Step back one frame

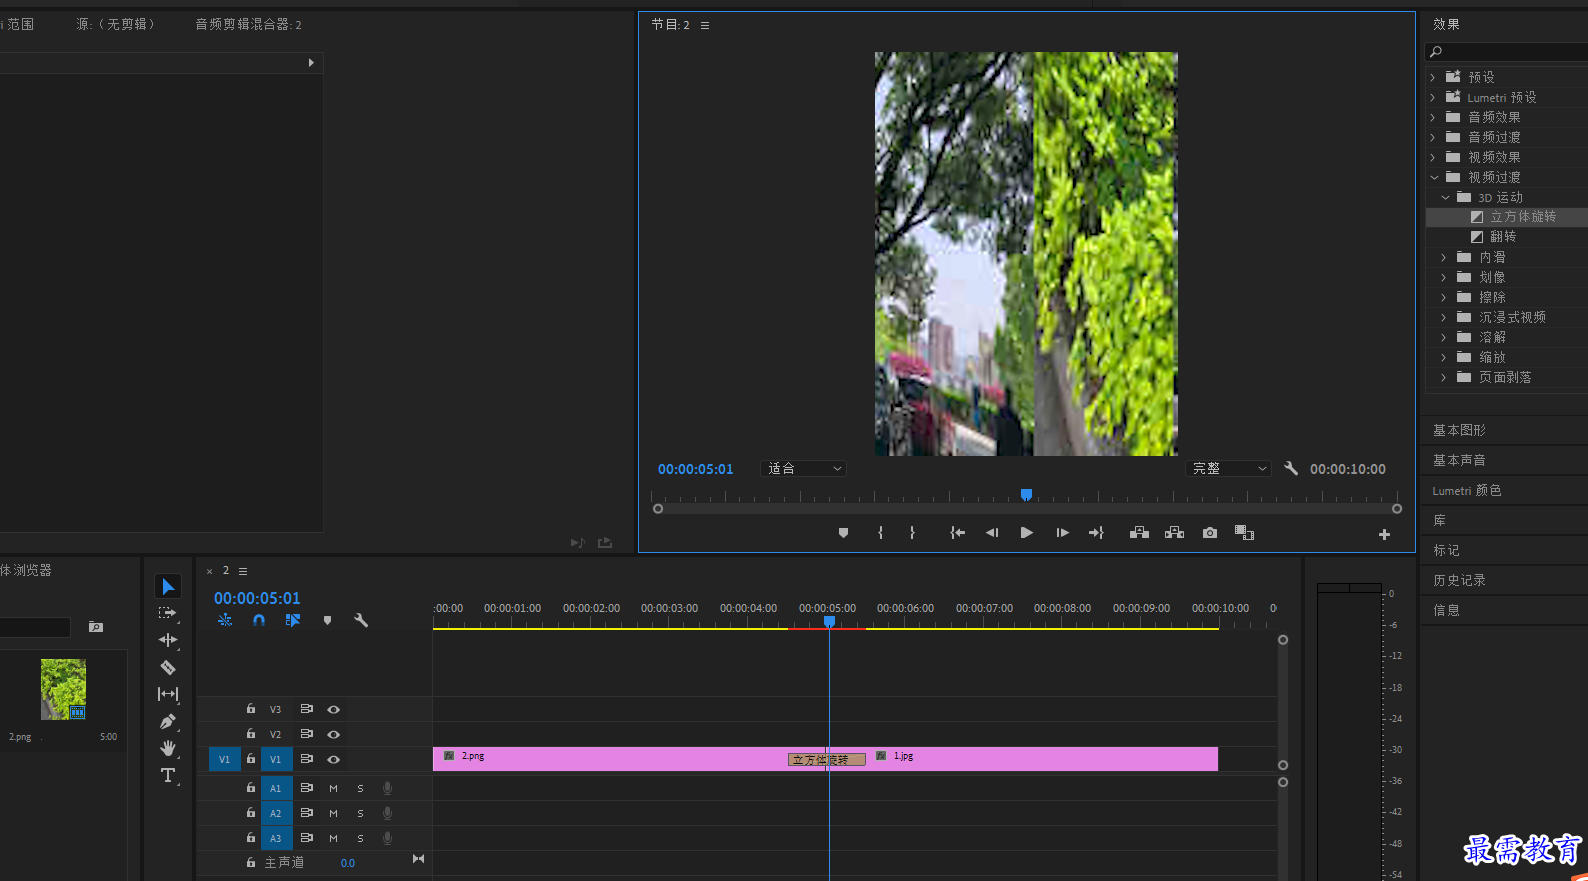click(992, 533)
